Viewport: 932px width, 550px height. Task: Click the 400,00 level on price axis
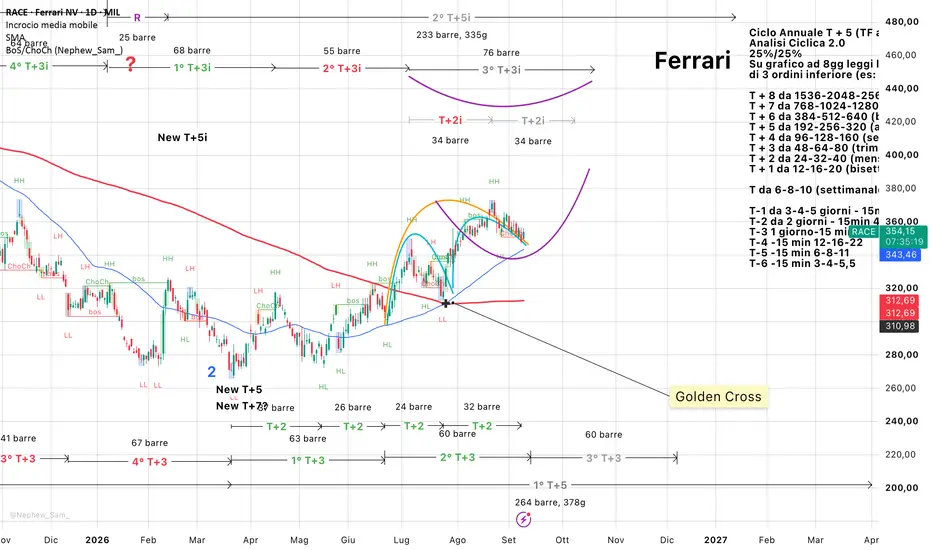point(902,155)
